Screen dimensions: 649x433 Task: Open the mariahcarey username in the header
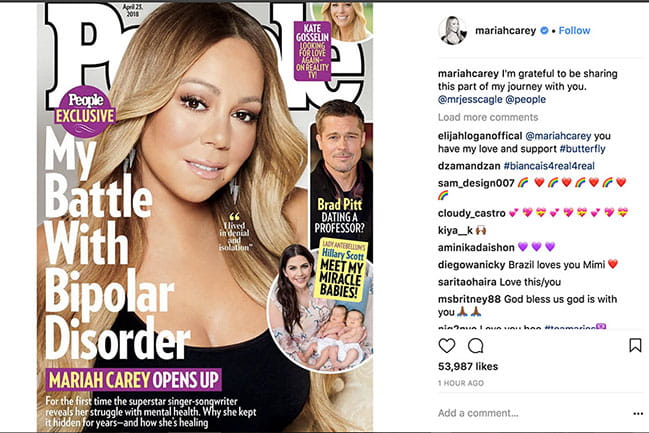505,30
